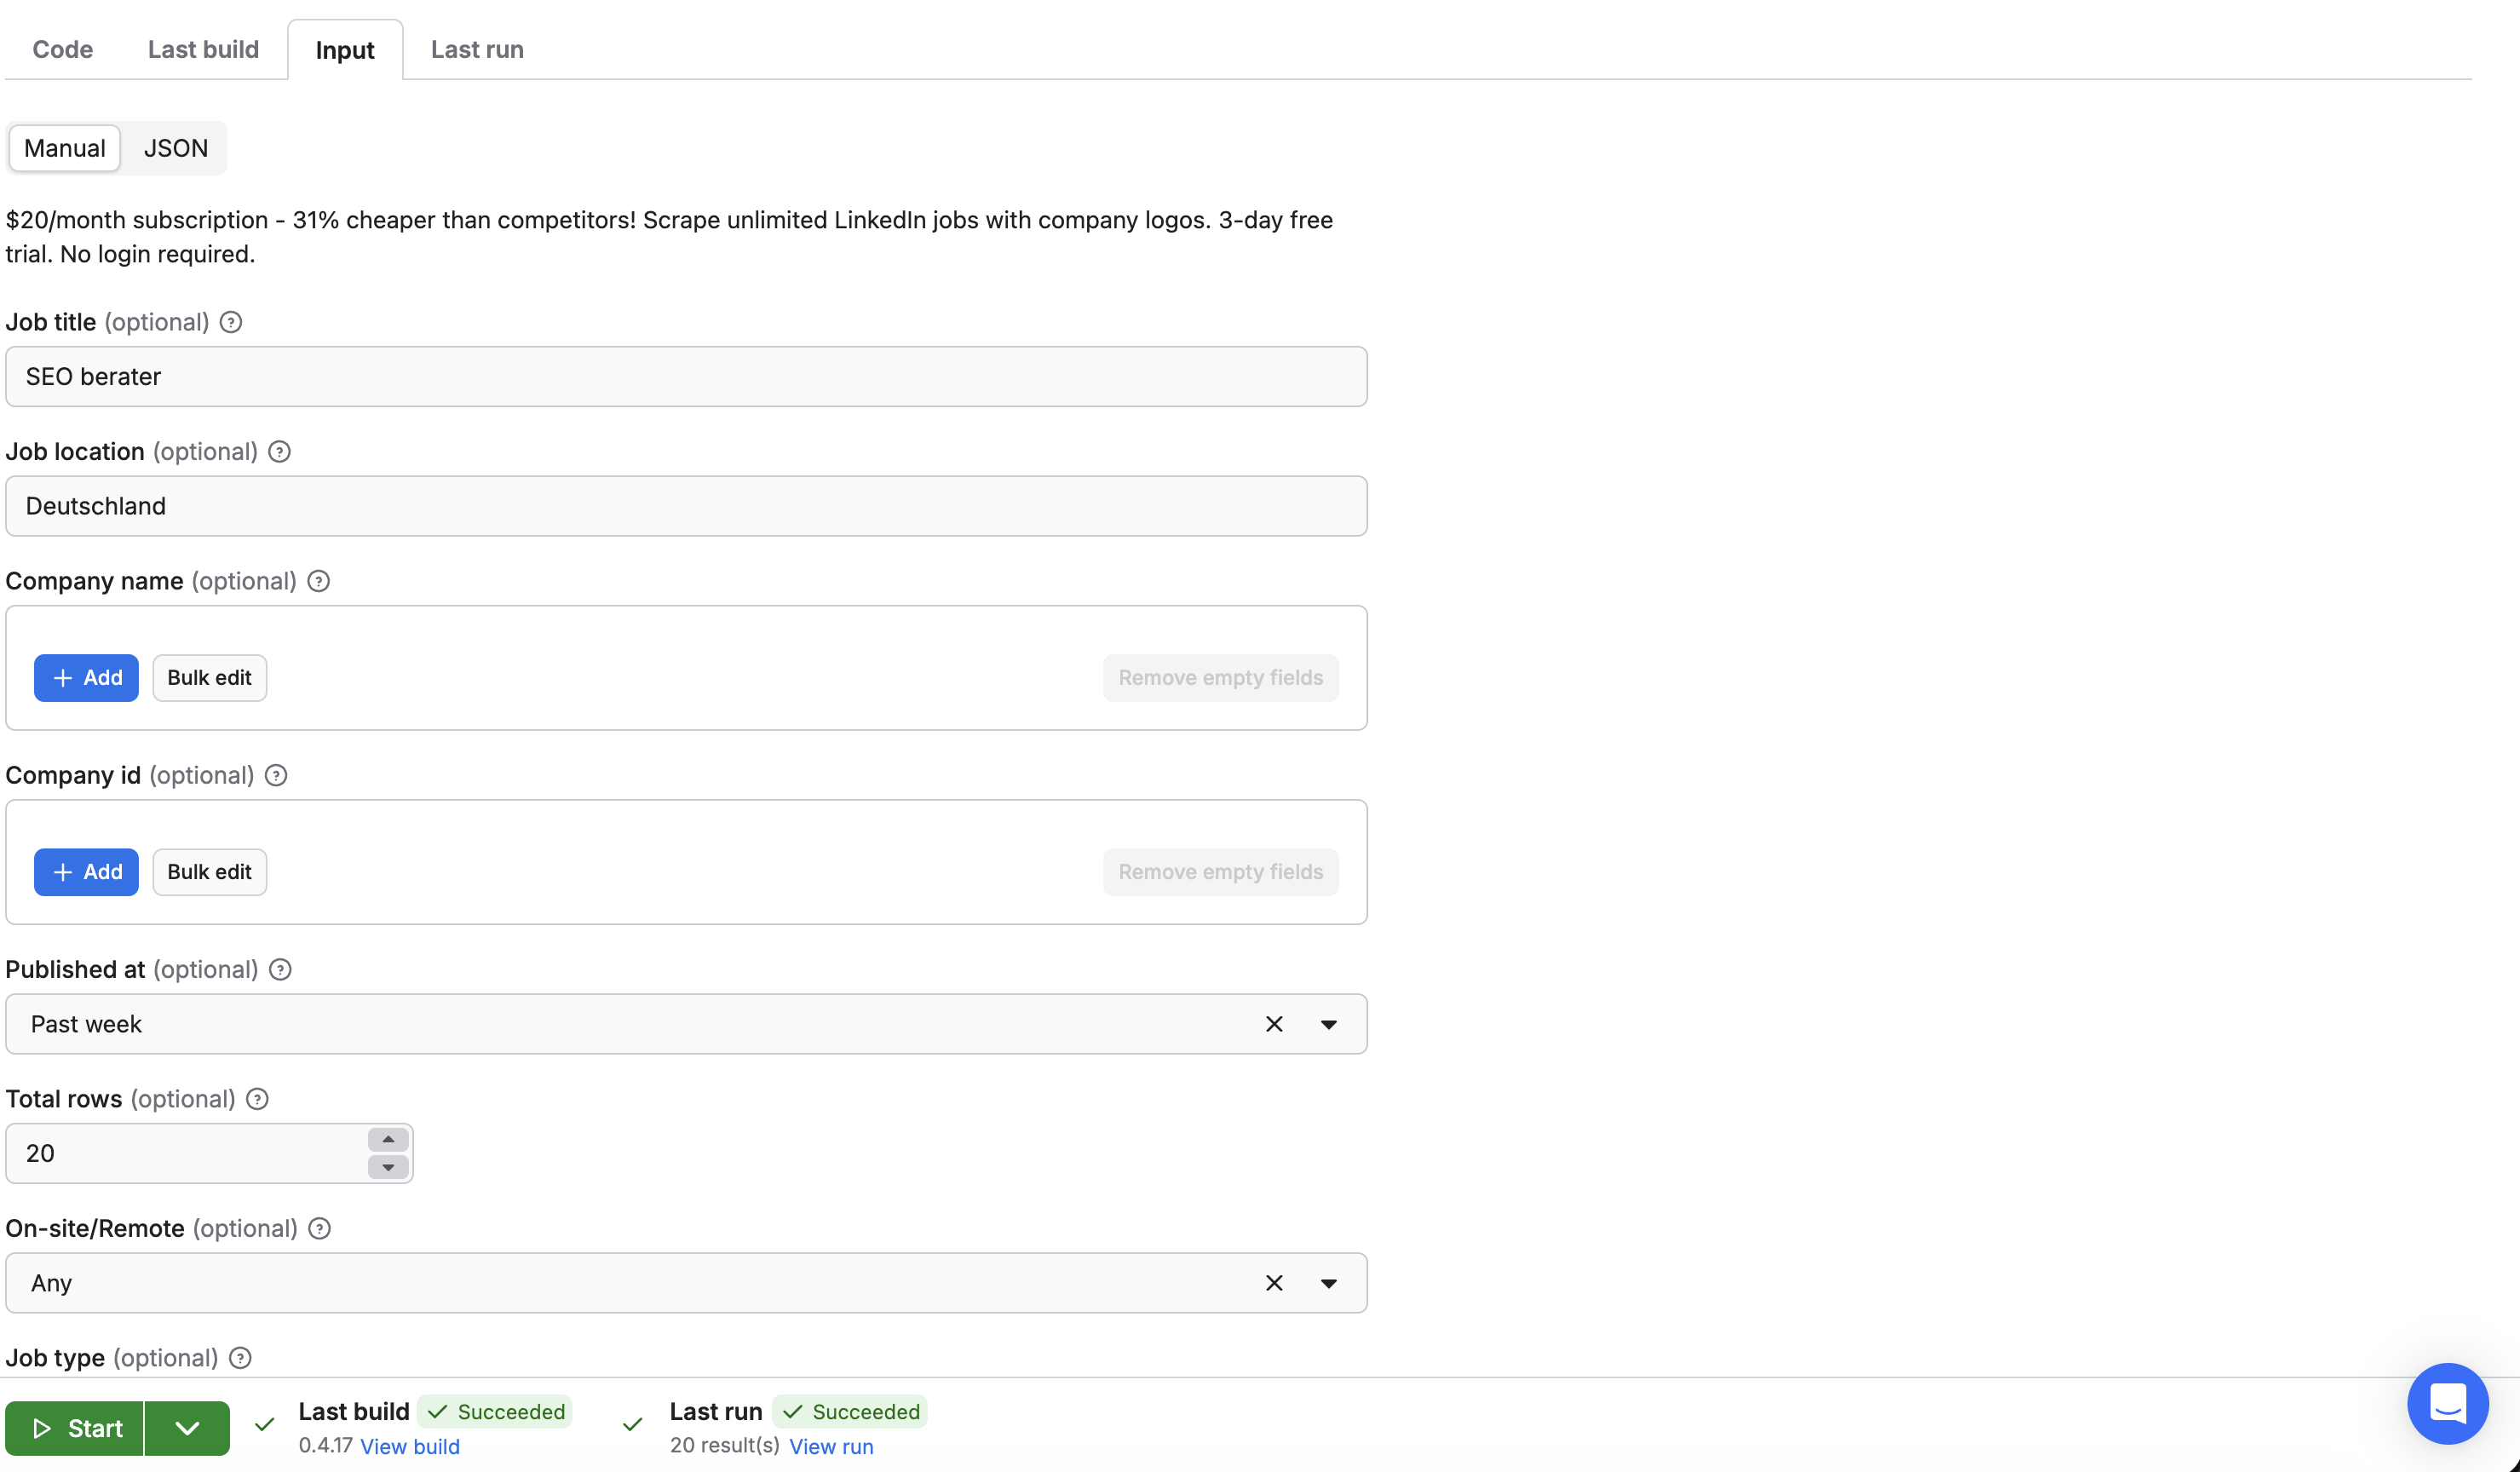Viewport: 2520px width, 1472px height.
Task: Click help icon next to Company name
Action: tap(319, 581)
